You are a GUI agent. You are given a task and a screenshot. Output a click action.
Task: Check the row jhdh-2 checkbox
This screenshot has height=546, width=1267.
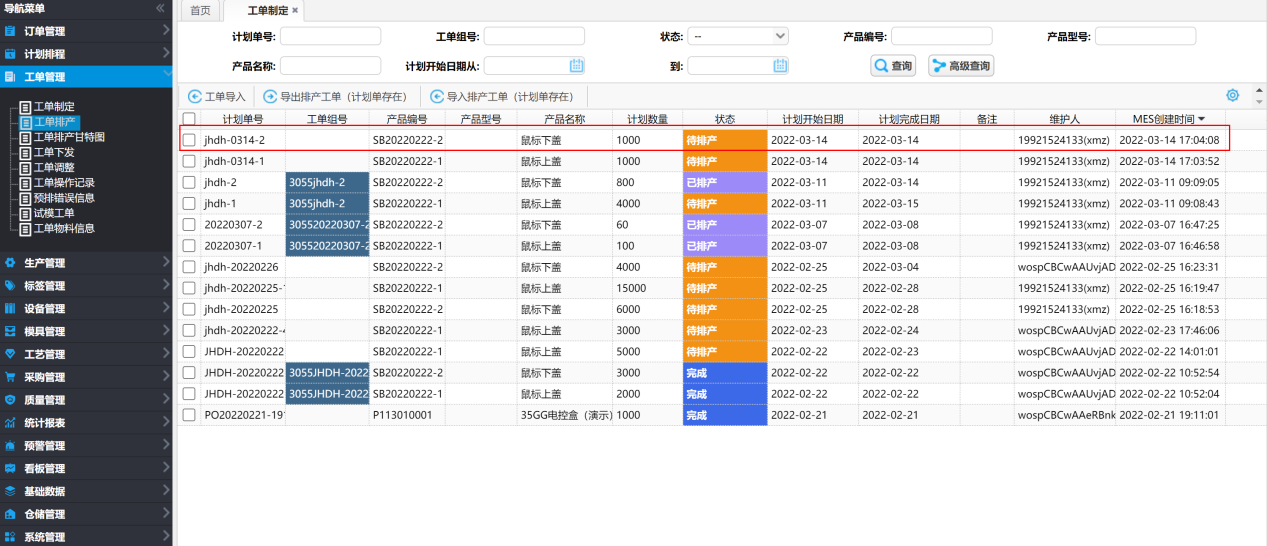click(x=189, y=182)
